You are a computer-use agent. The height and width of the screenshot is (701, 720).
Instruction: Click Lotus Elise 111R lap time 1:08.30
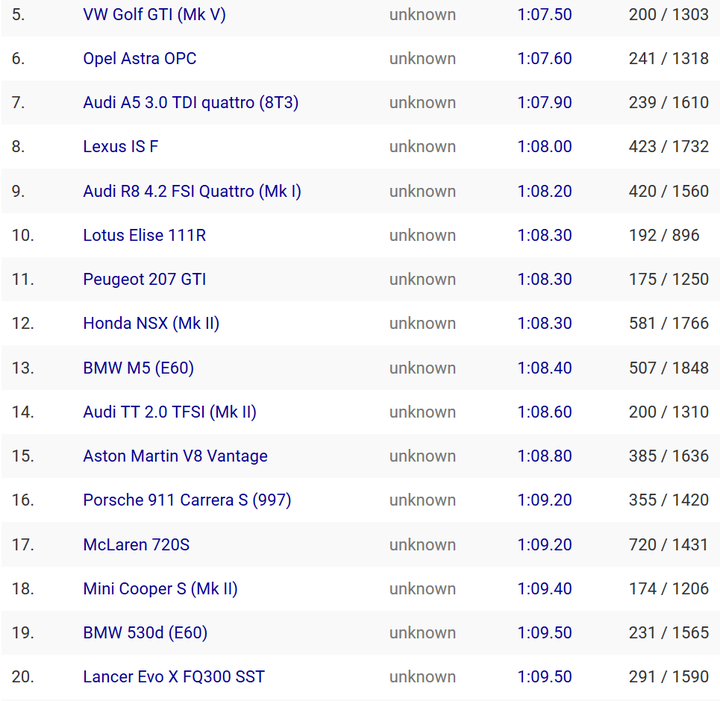[545, 236]
